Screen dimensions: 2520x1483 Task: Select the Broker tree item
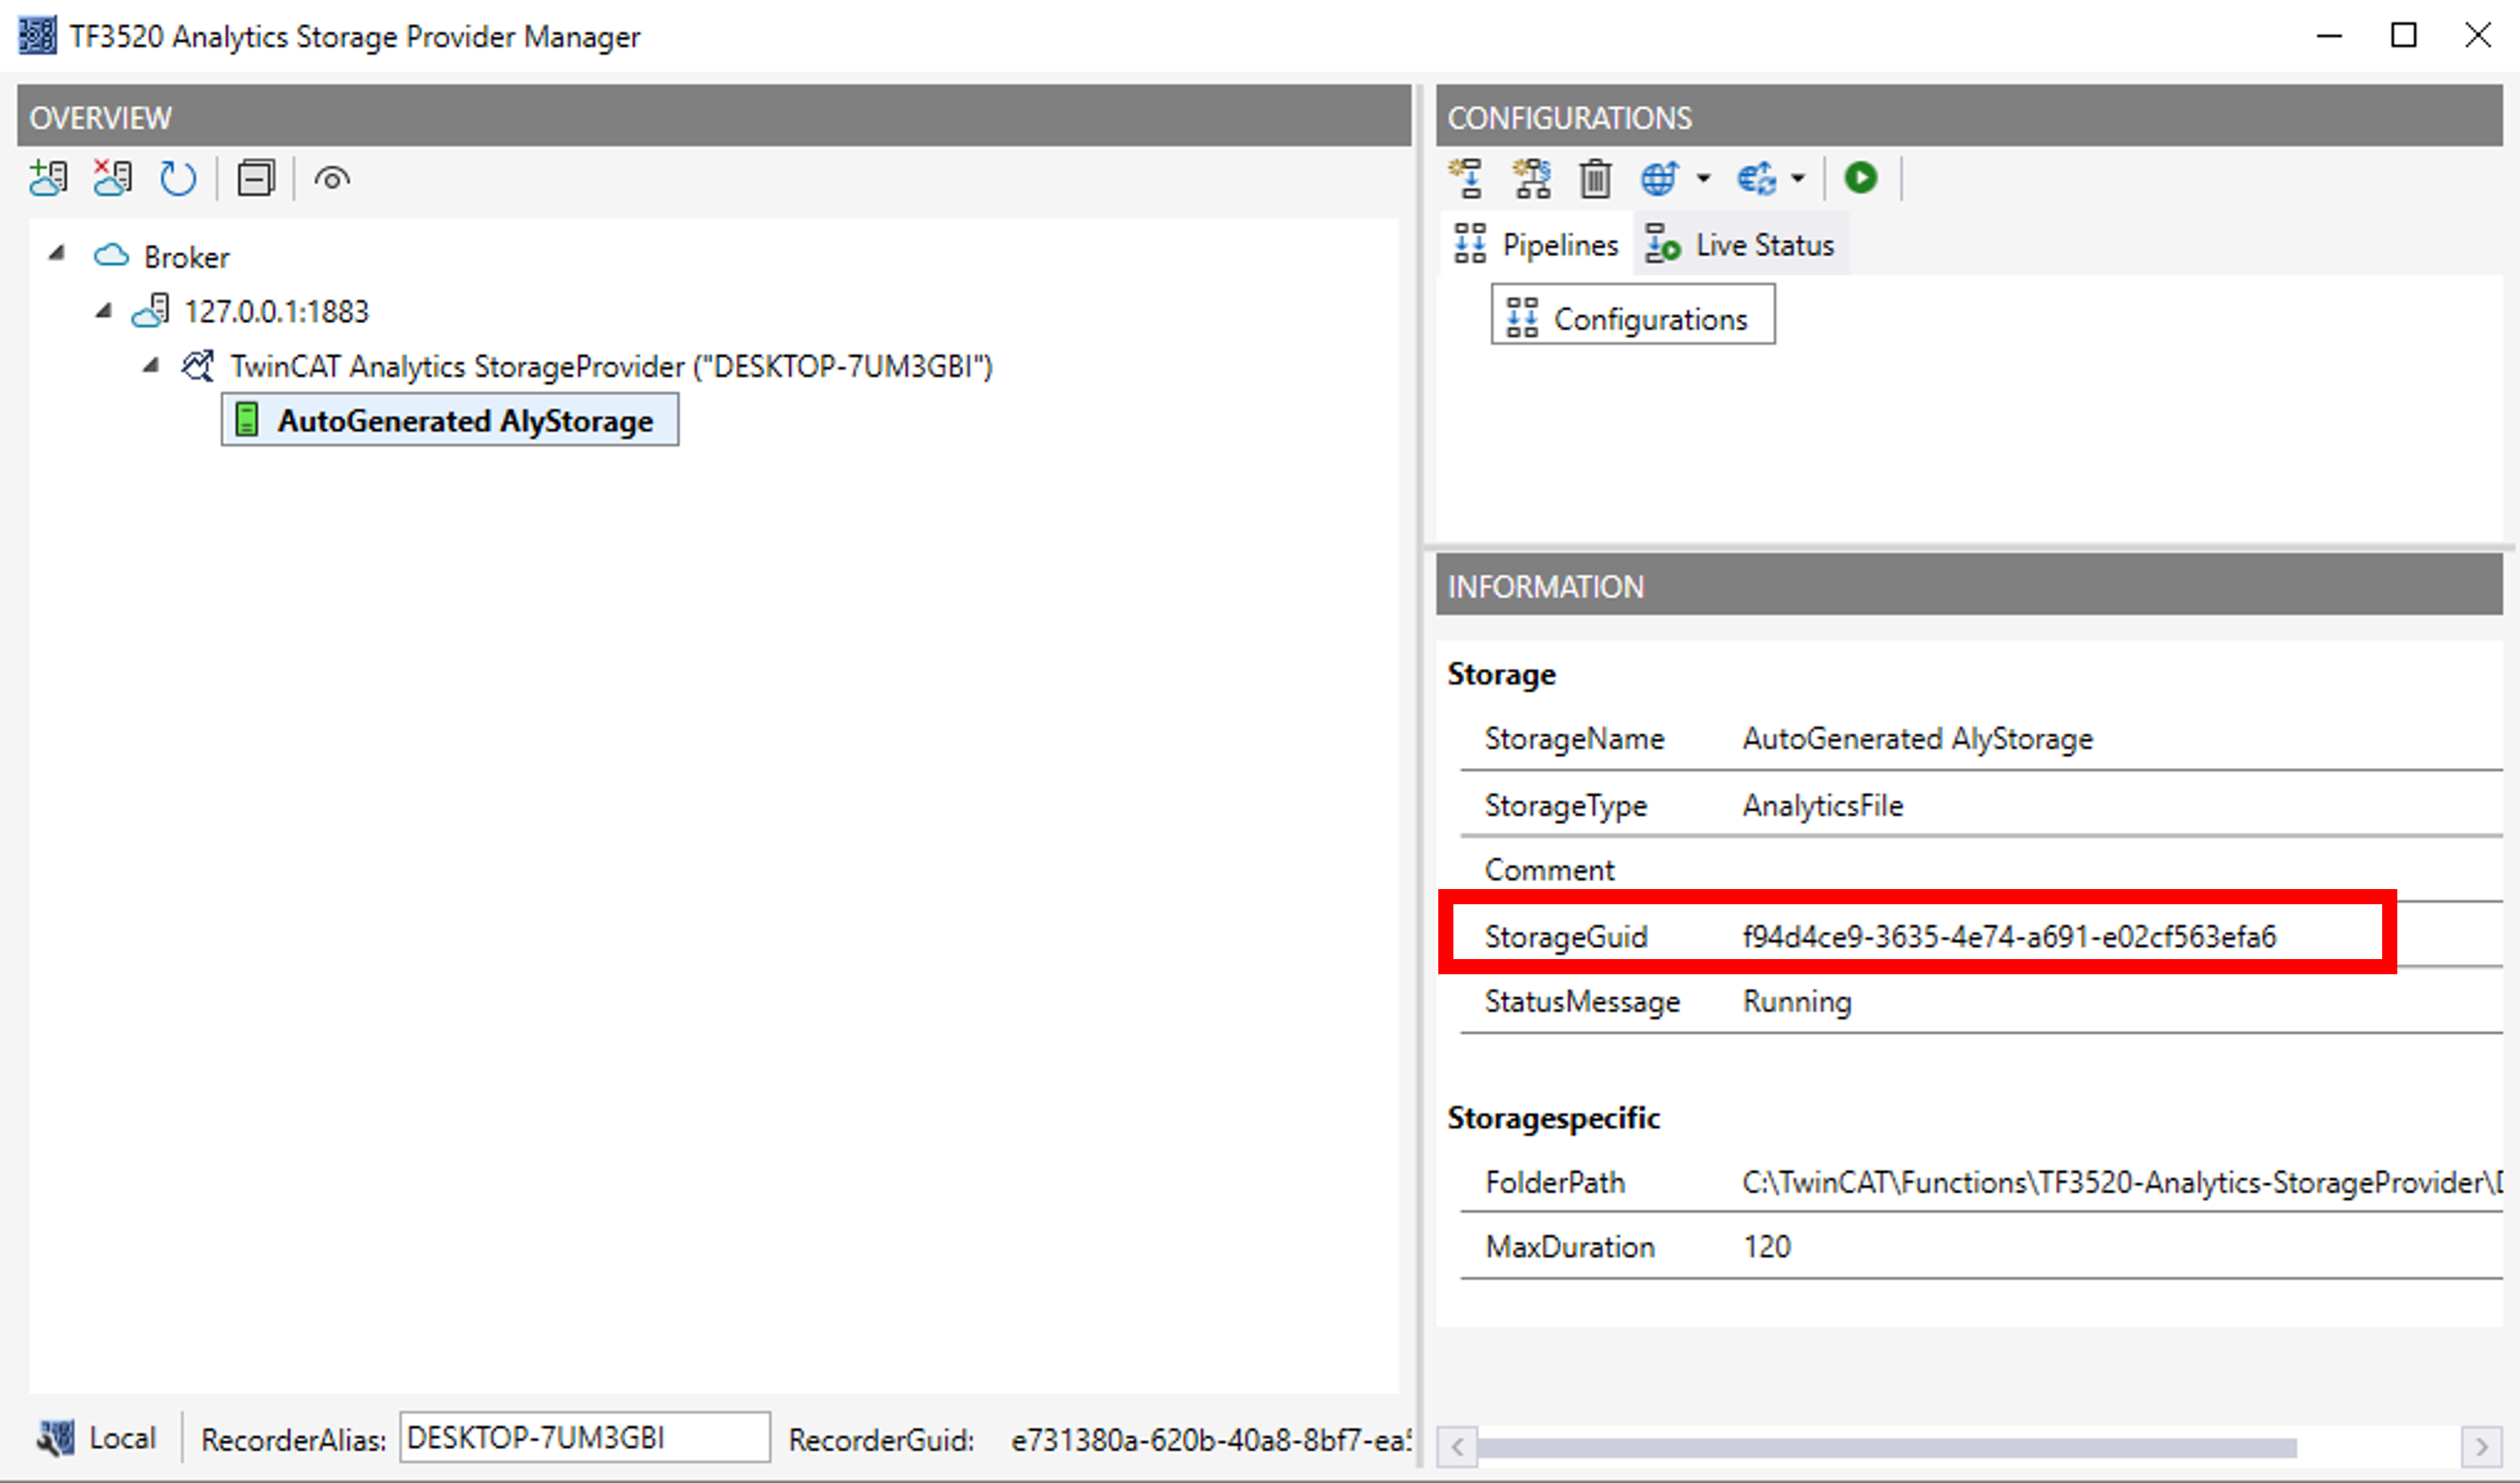(186, 257)
